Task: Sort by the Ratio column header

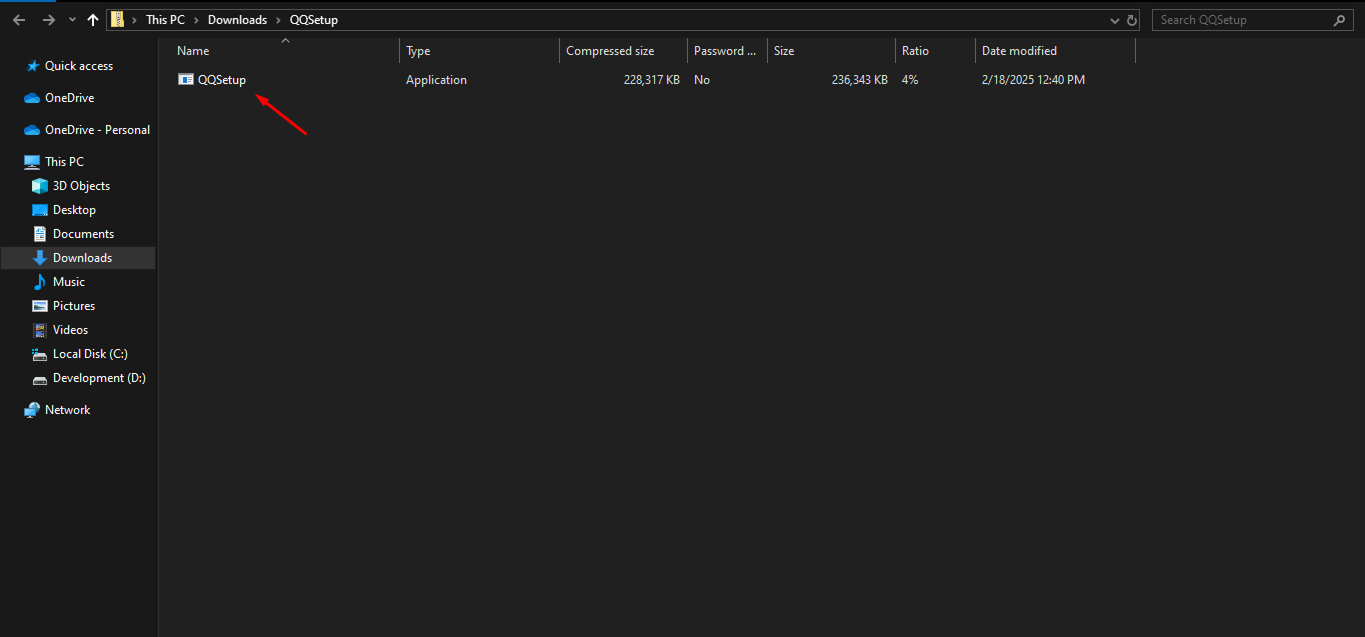Action: tap(935, 51)
